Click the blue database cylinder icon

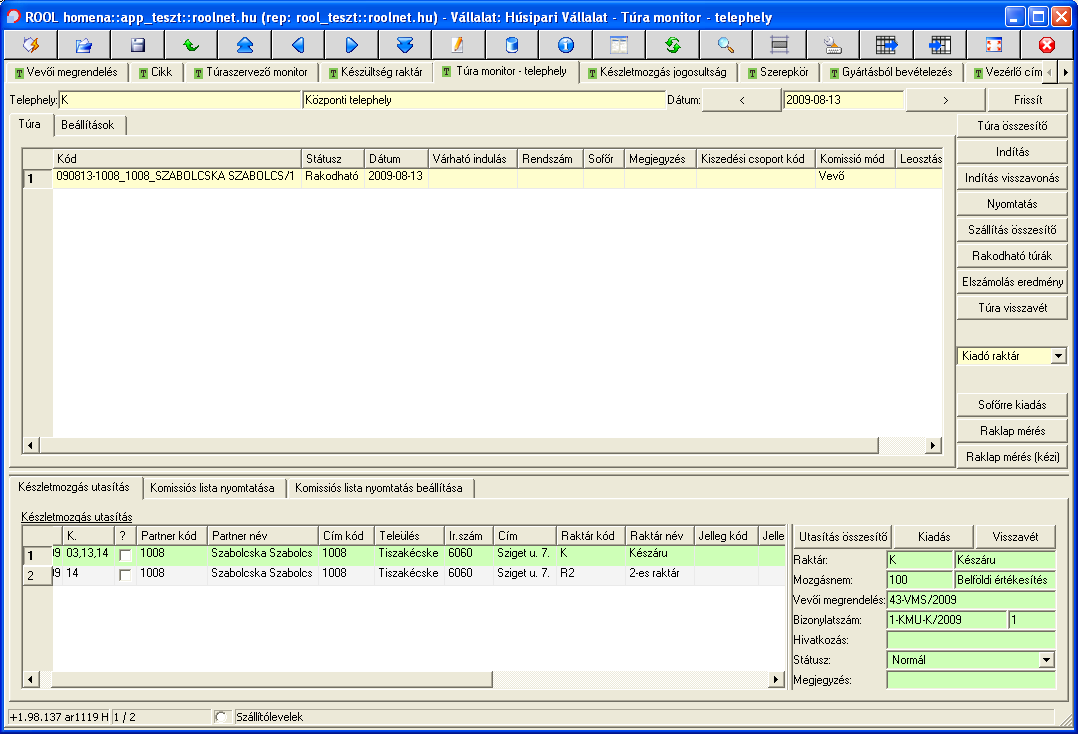click(512, 45)
